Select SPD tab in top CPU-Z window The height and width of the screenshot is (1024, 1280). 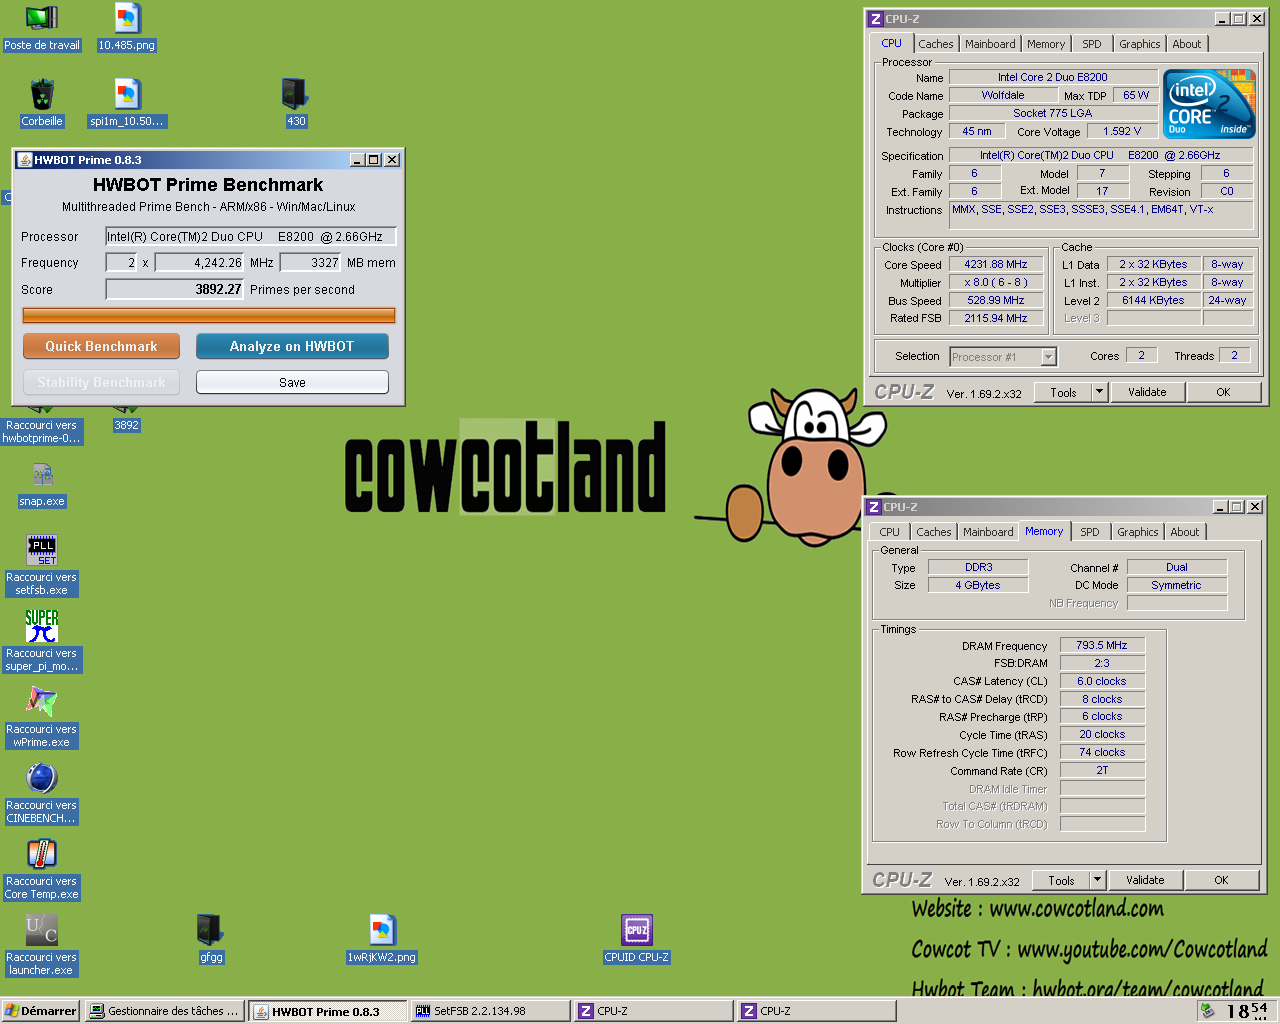click(1091, 44)
